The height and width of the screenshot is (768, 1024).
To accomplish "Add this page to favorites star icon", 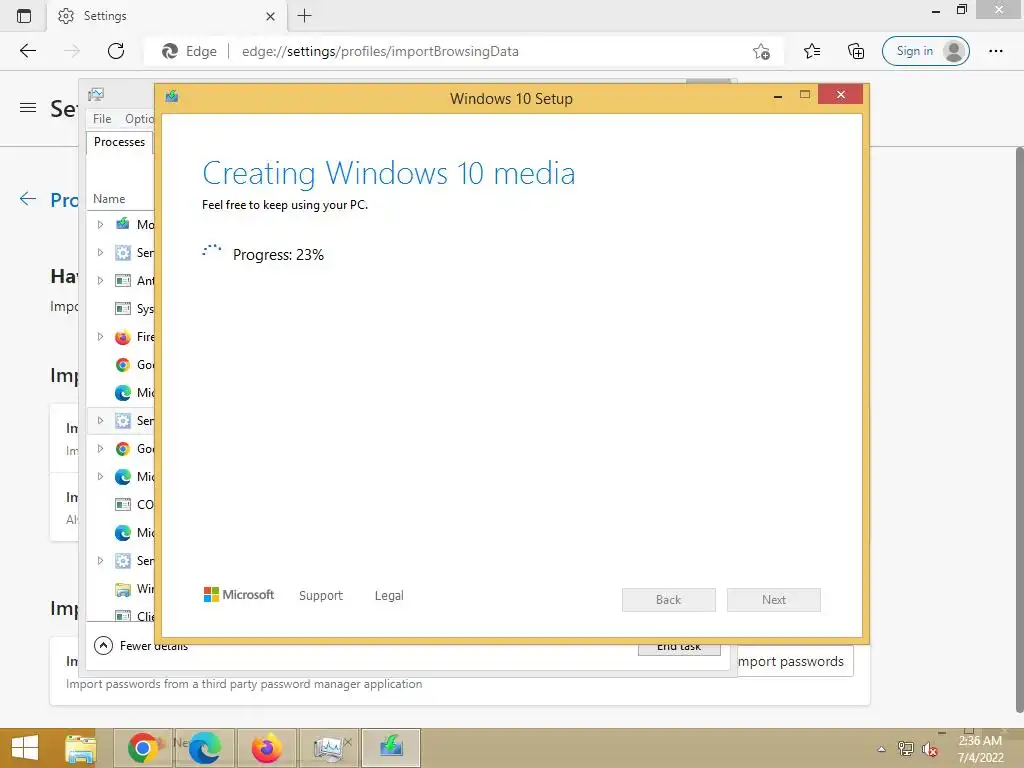I will [x=761, y=51].
